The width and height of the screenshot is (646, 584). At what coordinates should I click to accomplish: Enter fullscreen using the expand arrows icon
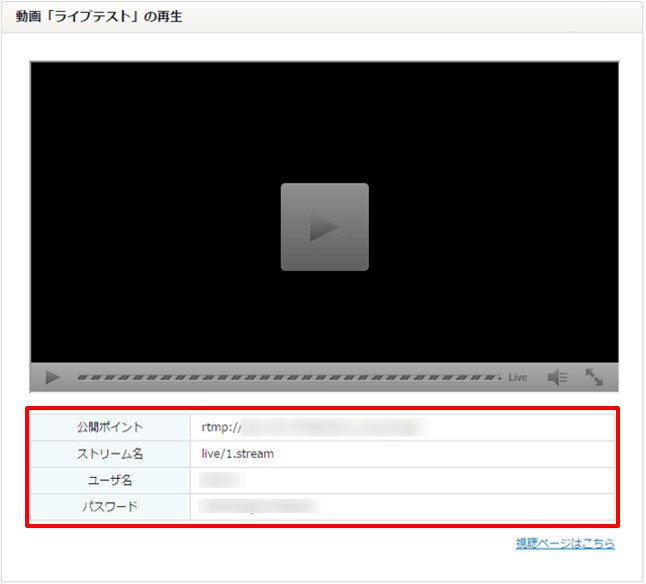[594, 377]
